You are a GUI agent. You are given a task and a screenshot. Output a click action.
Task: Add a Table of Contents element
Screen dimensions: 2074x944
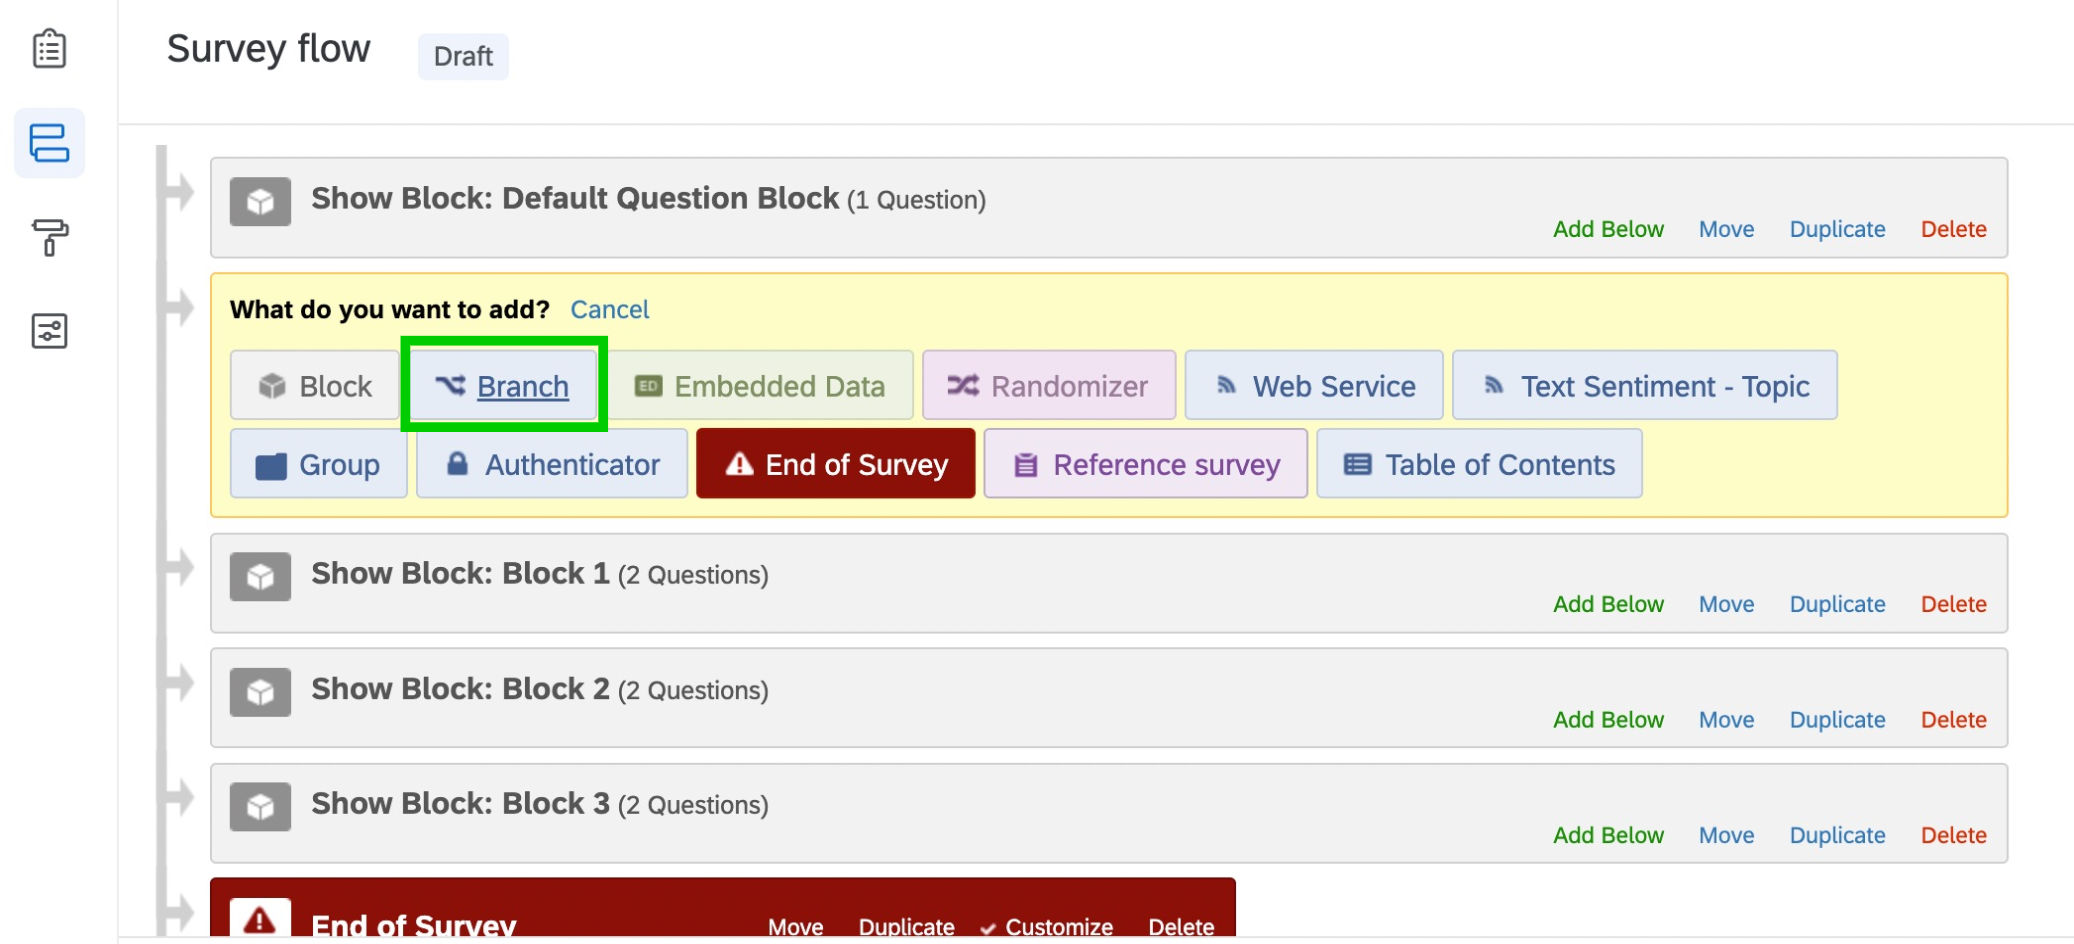pos(1479,464)
